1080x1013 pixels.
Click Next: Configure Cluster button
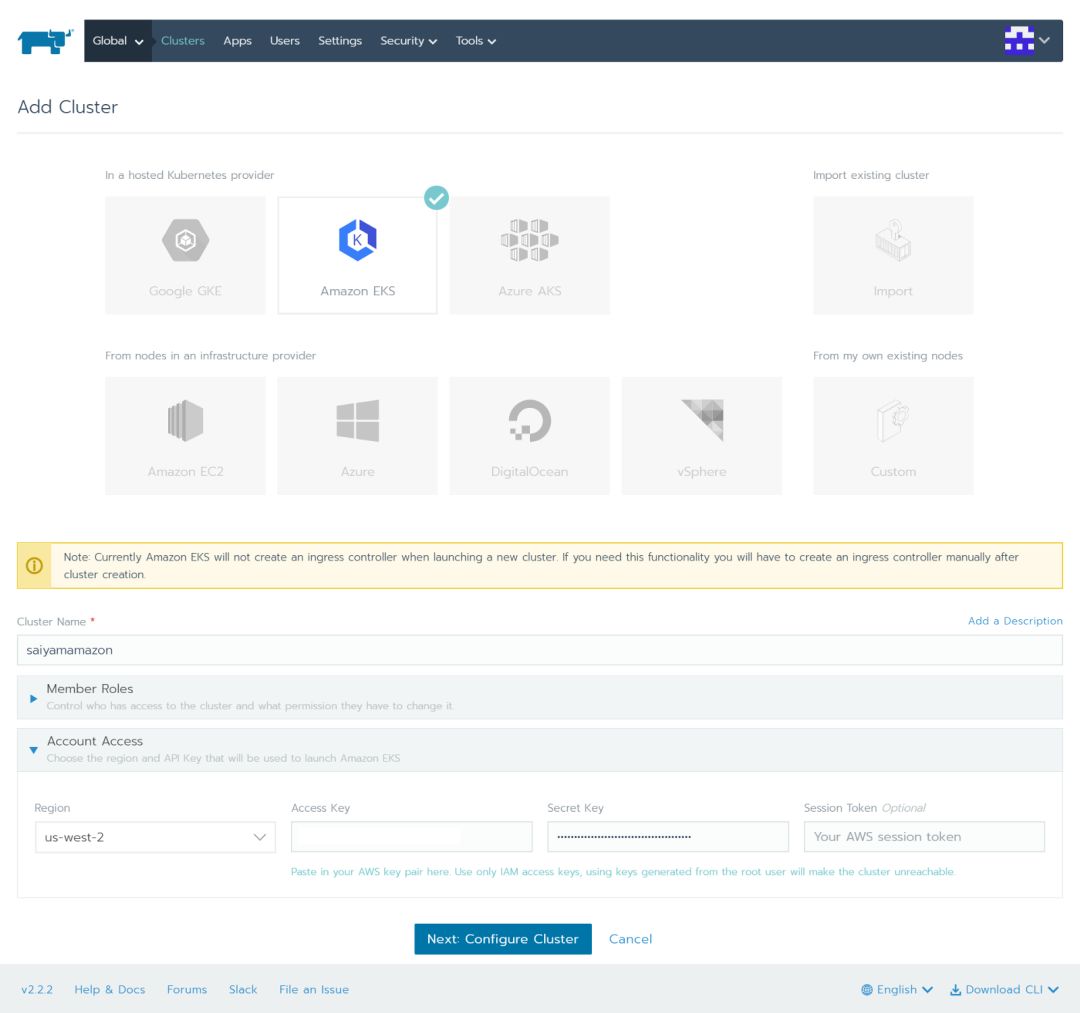[503, 939]
